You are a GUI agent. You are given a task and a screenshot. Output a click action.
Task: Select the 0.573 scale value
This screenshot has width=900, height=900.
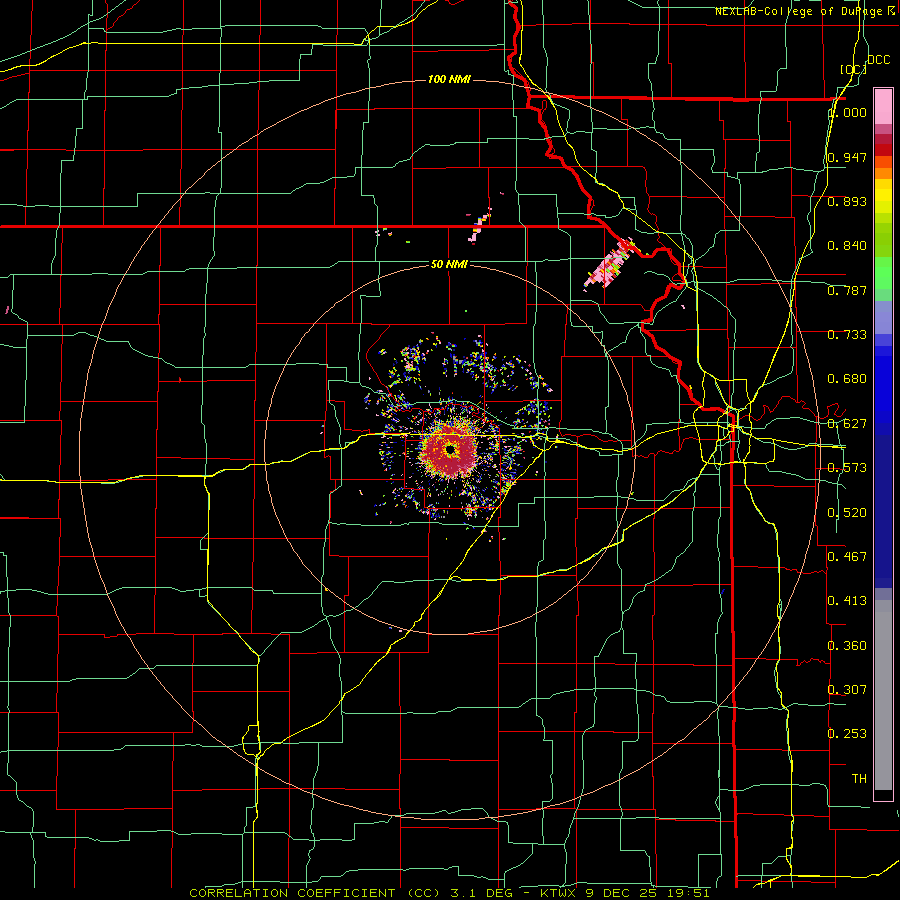847,468
